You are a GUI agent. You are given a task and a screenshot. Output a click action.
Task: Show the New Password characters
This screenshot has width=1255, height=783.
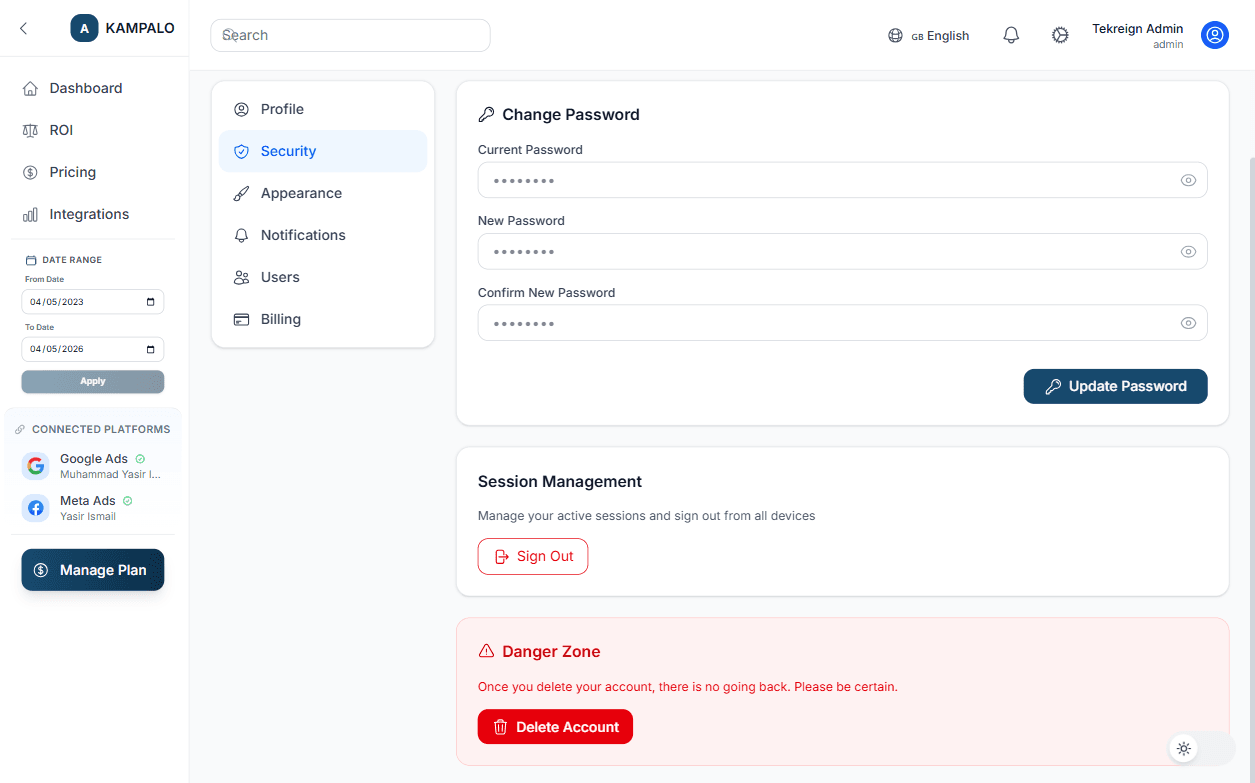(x=1188, y=251)
